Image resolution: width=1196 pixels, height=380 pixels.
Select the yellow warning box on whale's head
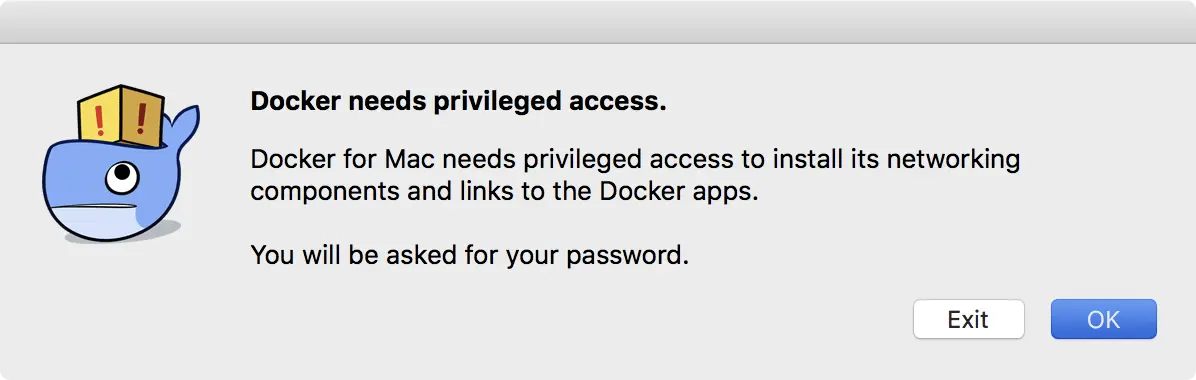(121, 114)
